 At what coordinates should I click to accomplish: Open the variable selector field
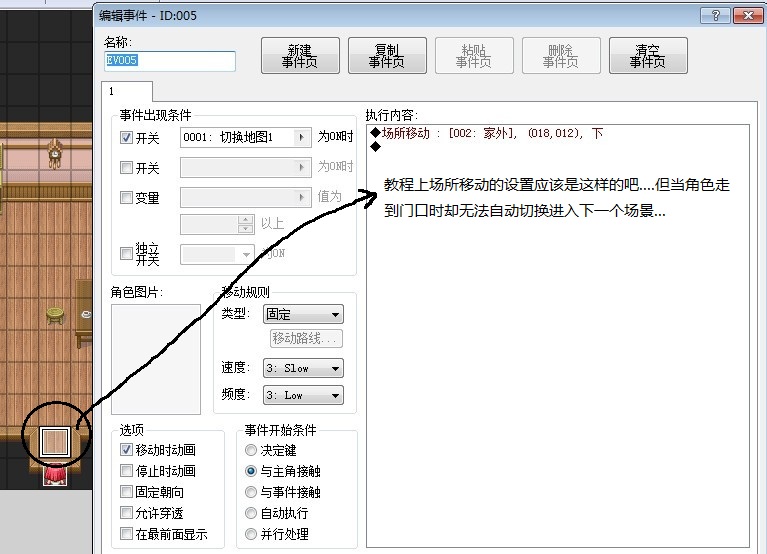click(246, 197)
